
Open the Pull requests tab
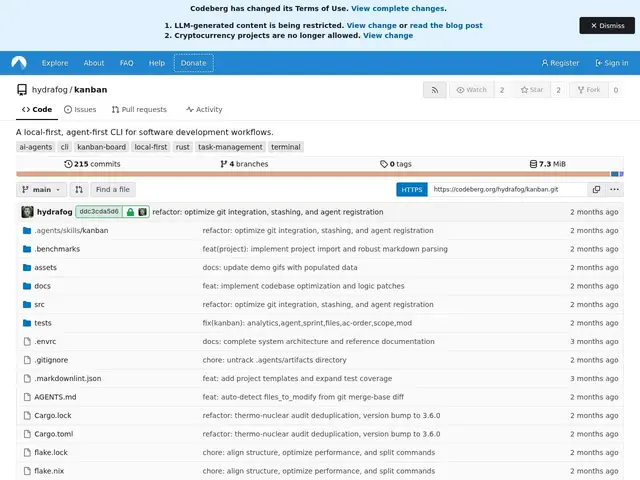[139, 109]
